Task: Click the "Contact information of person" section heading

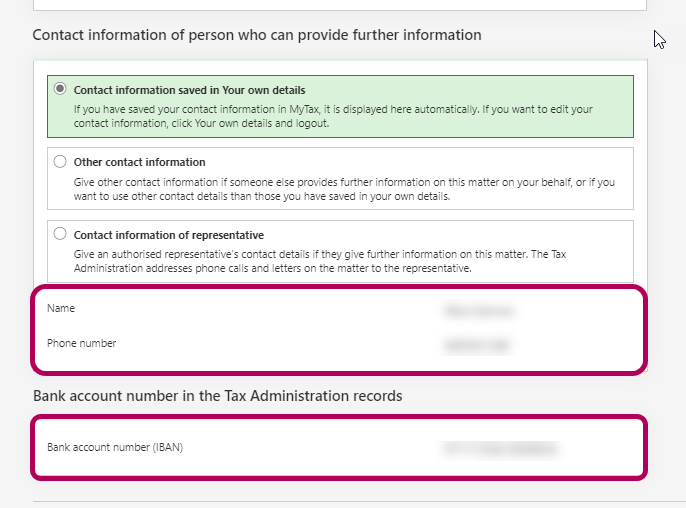Action: pos(256,35)
